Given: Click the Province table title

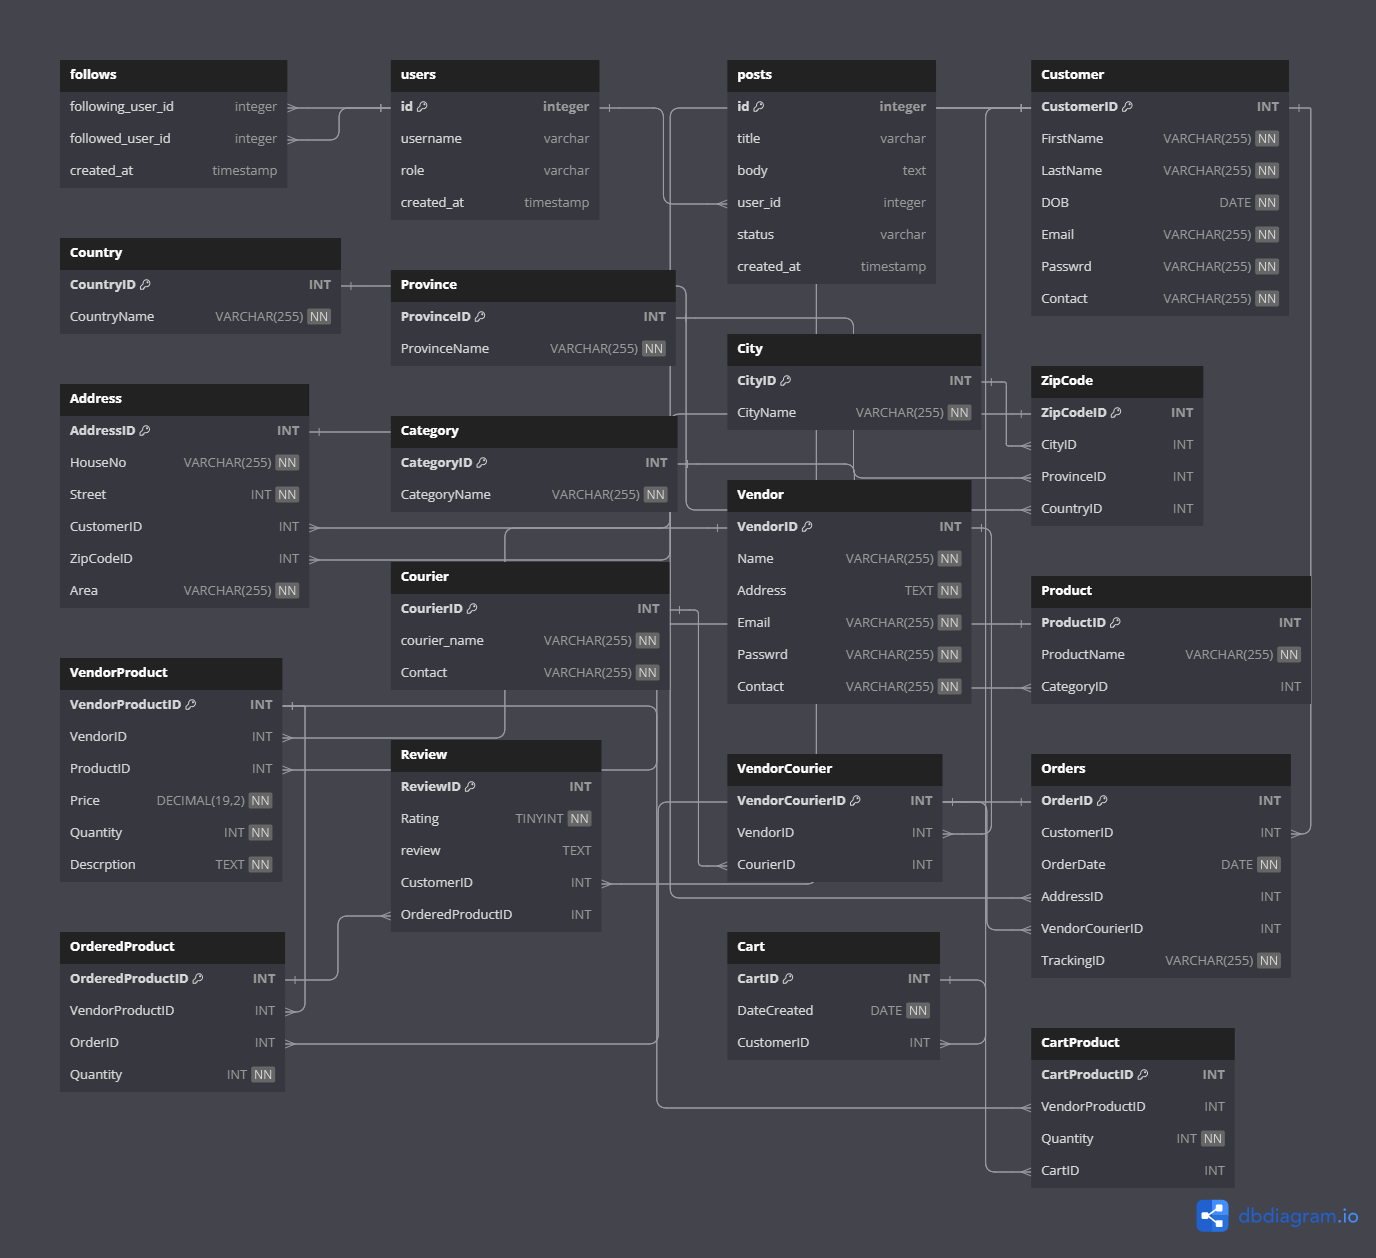Looking at the screenshot, I should (429, 285).
